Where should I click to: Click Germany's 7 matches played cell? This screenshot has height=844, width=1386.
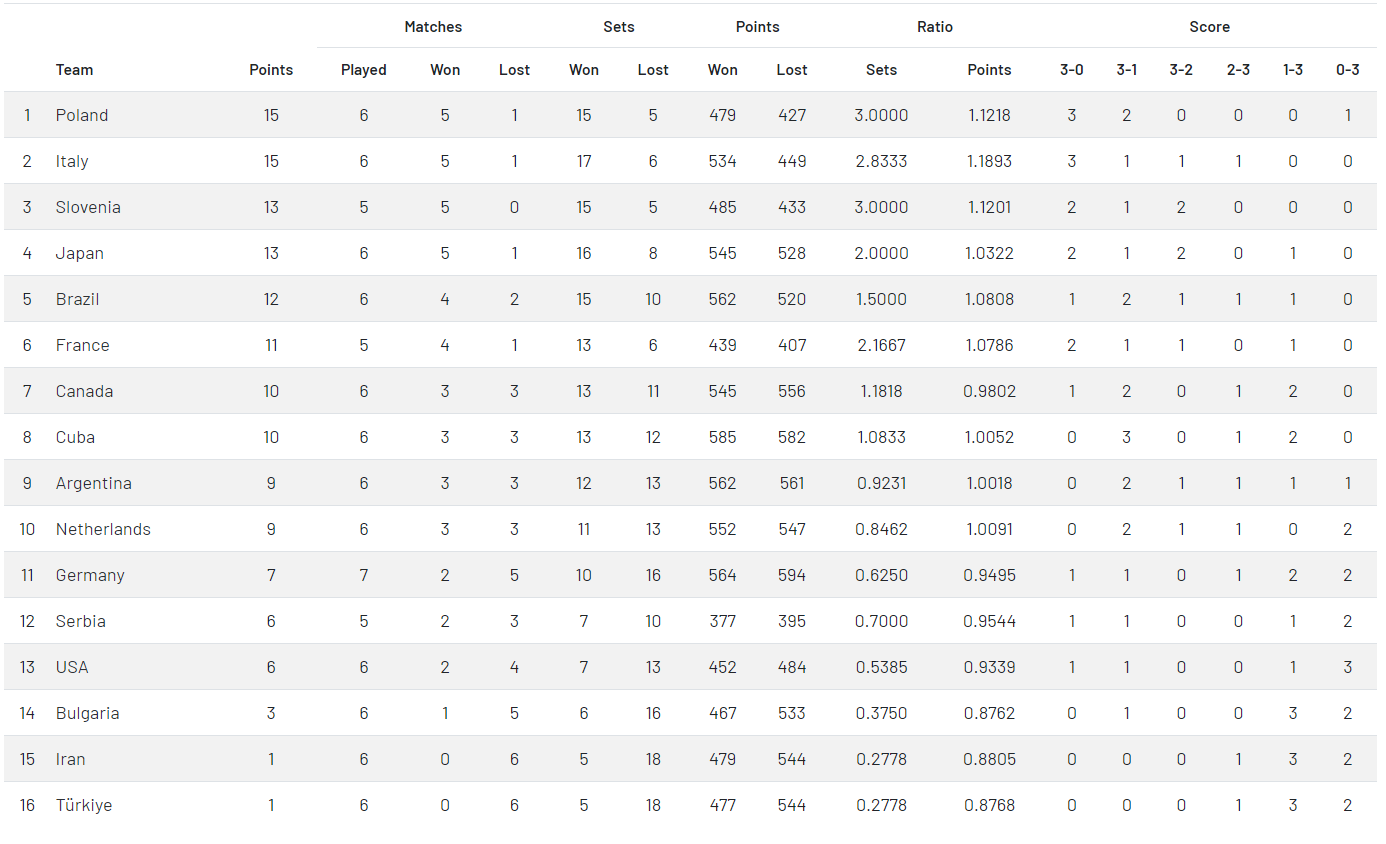(x=364, y=575)
